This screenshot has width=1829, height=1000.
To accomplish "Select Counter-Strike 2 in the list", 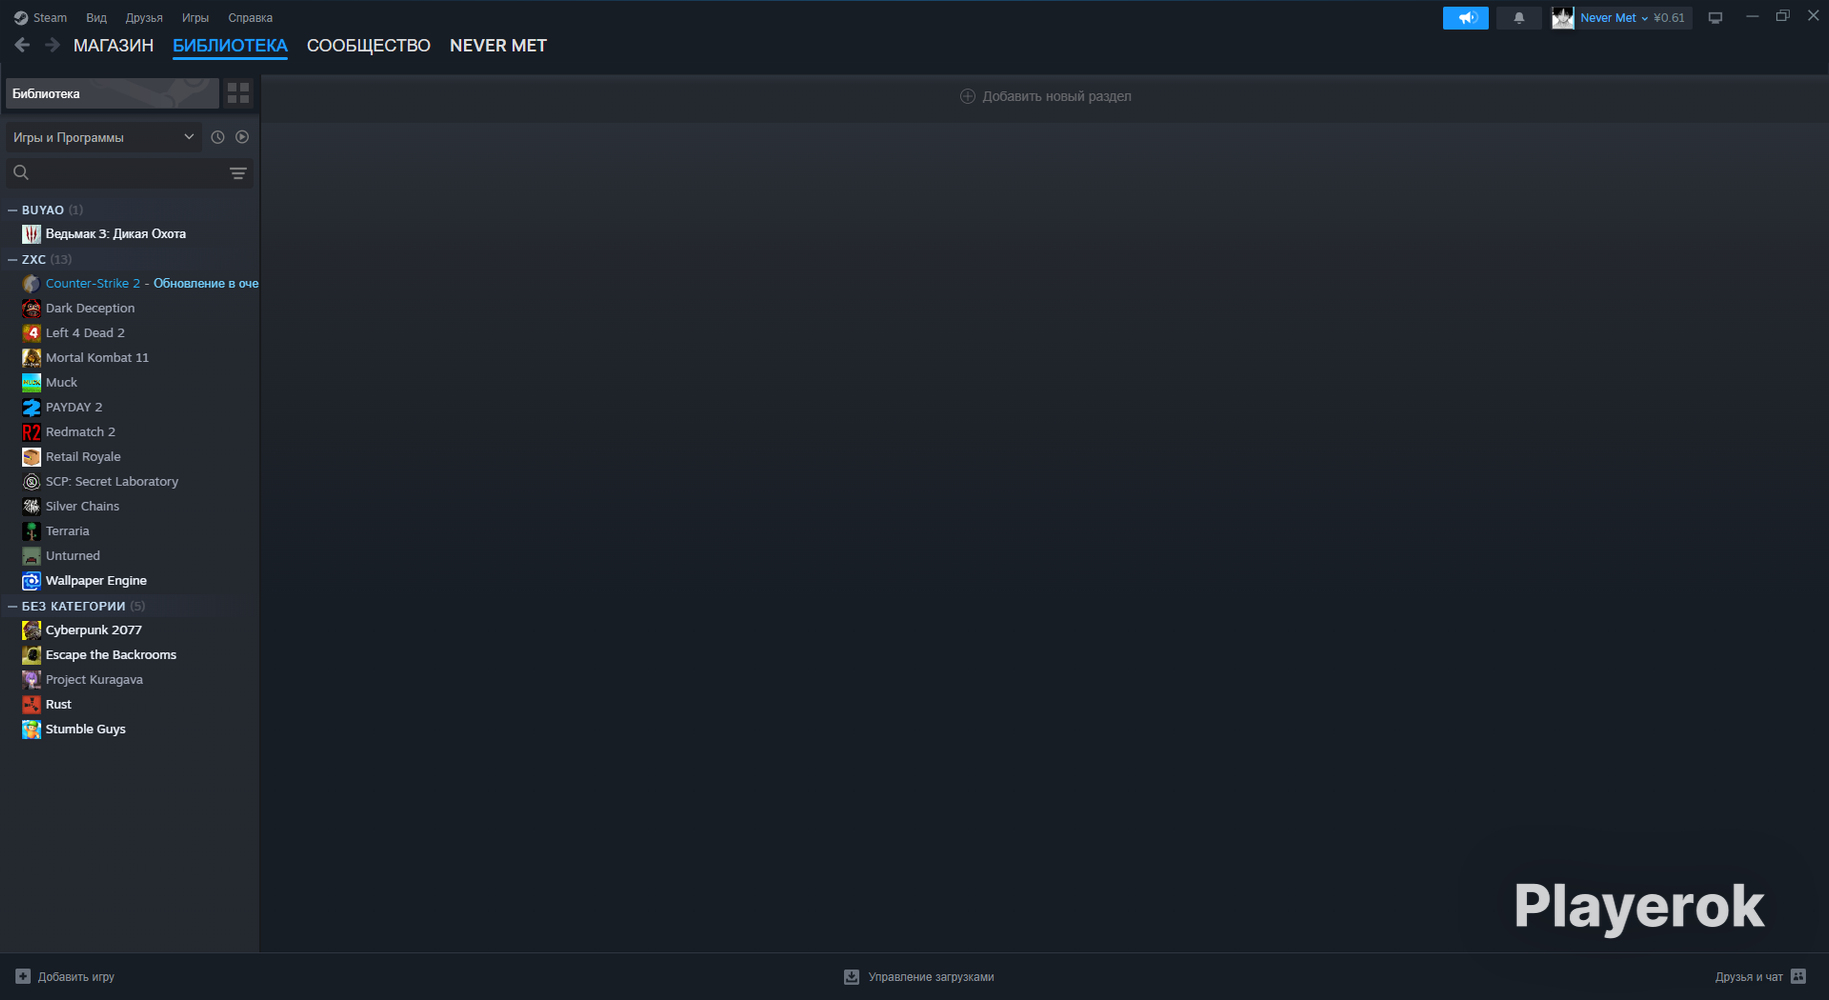I will click(x=93, y=283).
